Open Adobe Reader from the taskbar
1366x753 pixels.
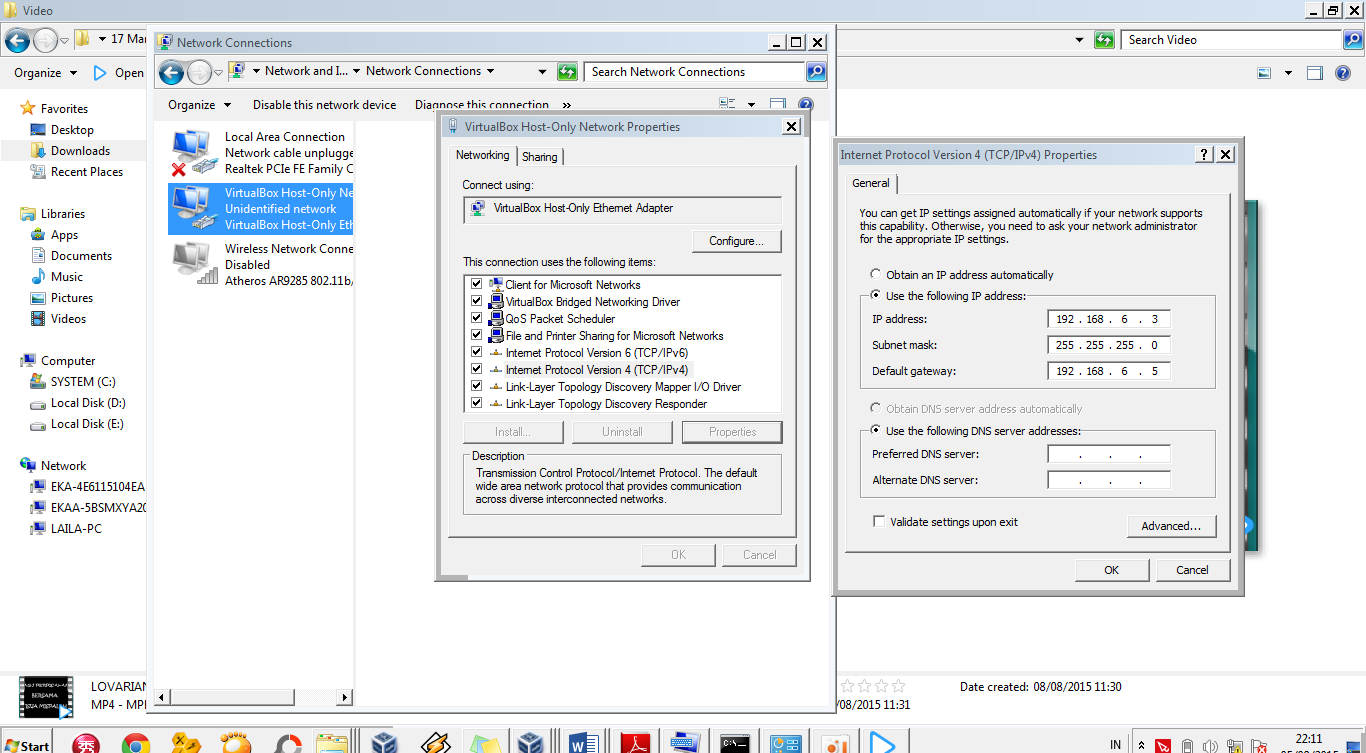pyautogui.click(x=635, y=744)
